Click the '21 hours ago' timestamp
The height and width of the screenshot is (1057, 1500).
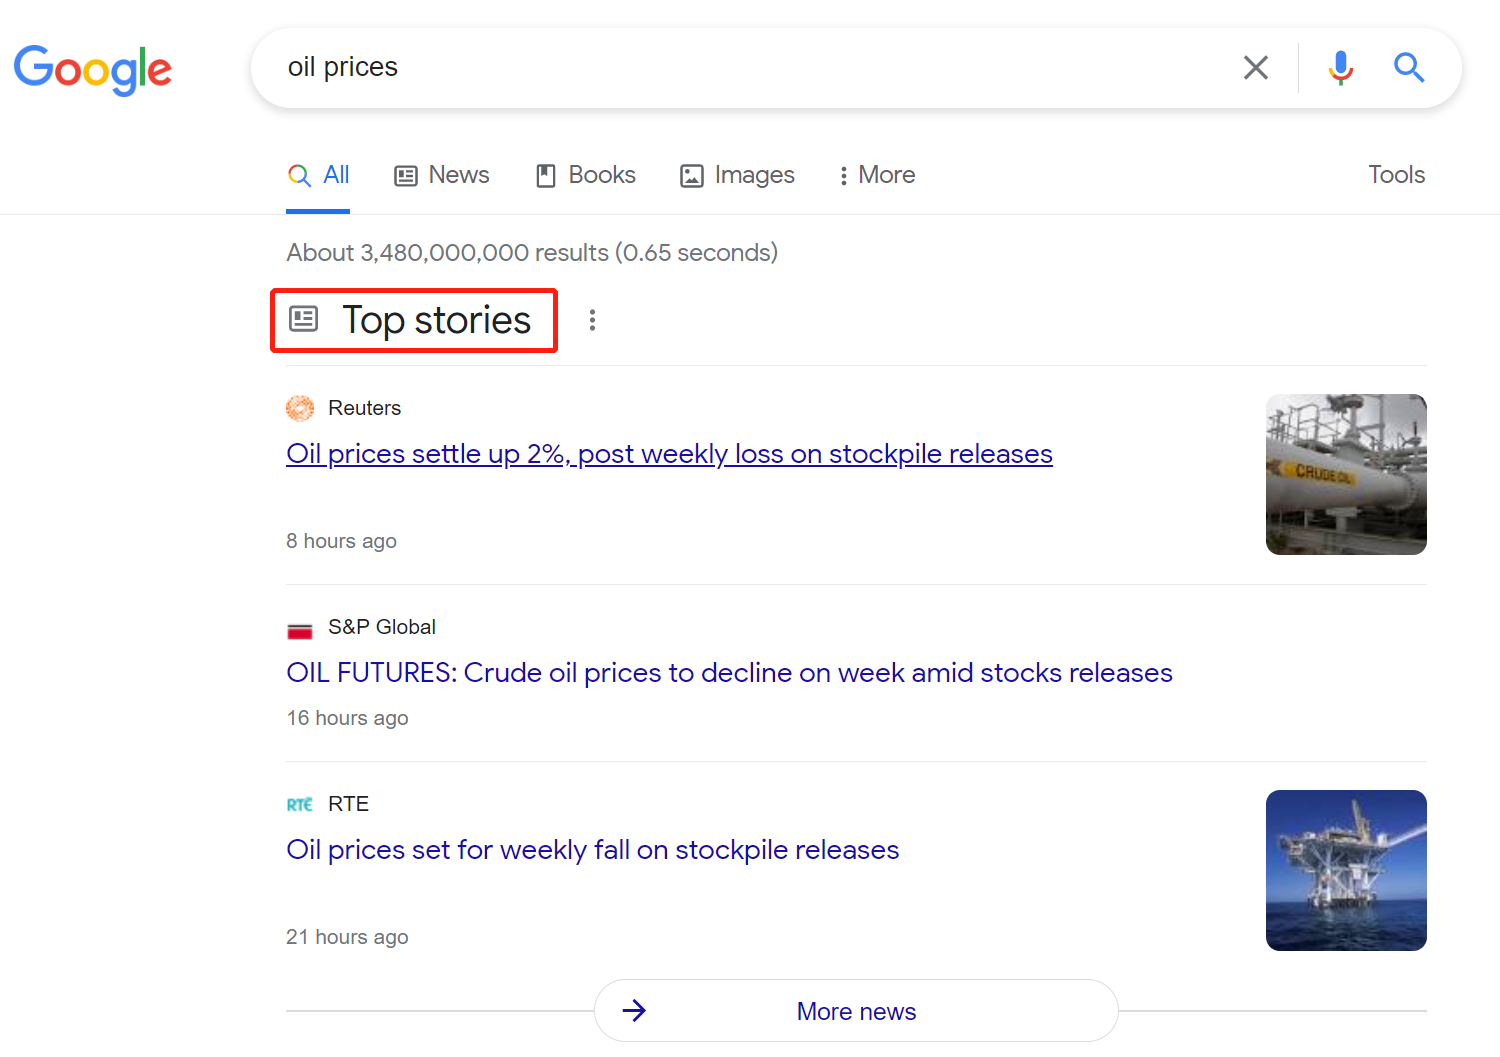tap(347, 937)
